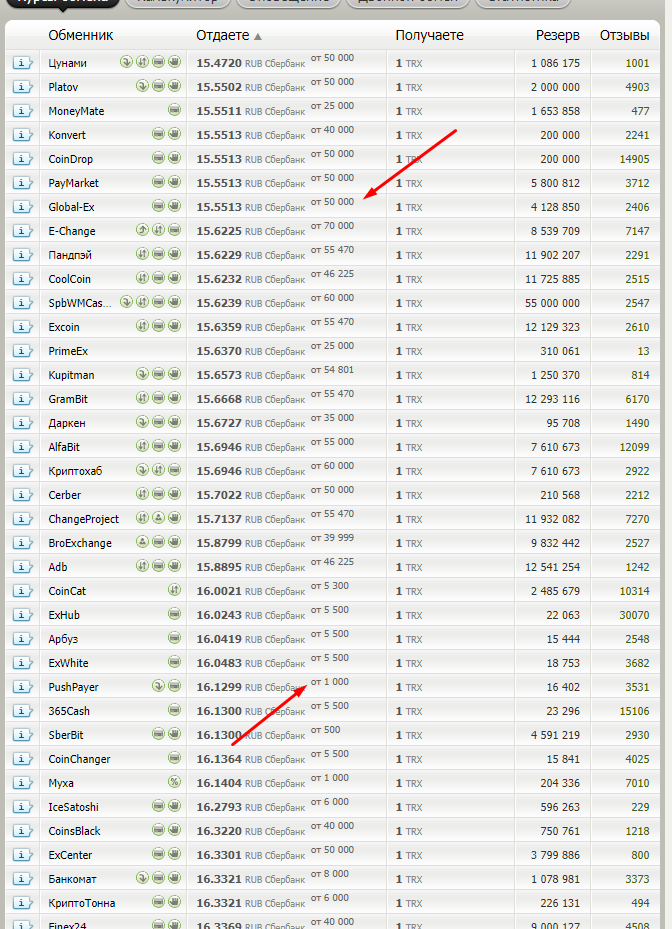
Task: Open the КриптоТонна exchanger link
Action: 82,903
